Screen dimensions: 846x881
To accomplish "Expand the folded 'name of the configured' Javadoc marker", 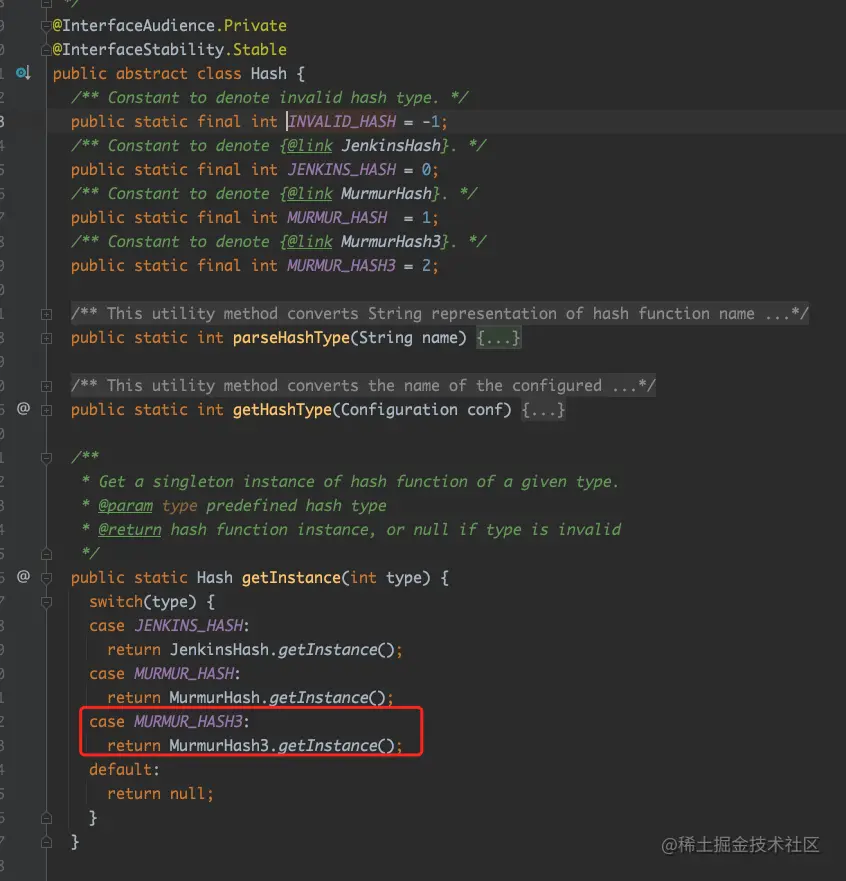I will click(x=47, y=386).
